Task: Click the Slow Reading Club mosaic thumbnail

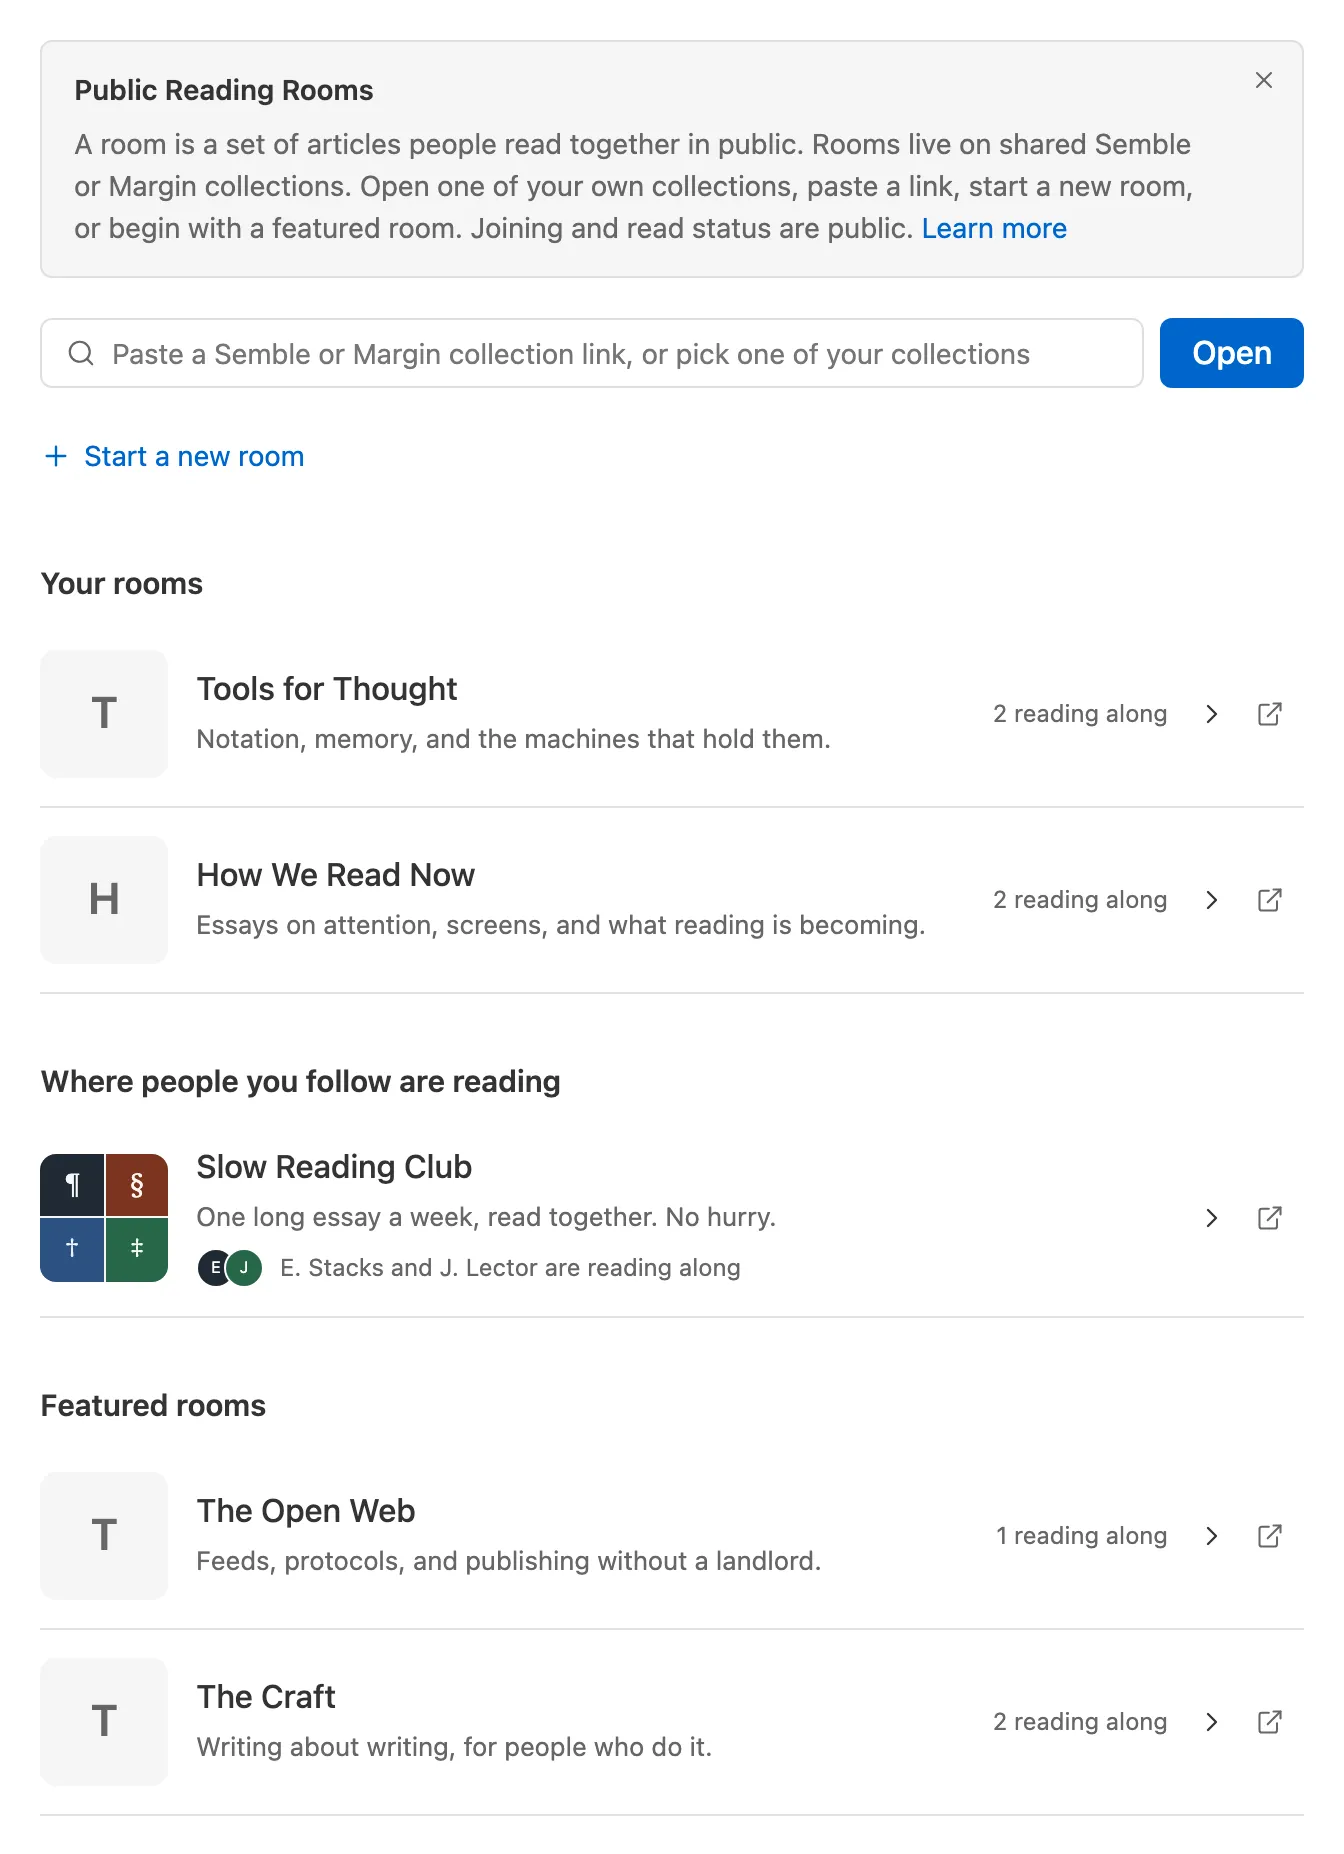Action: 104,1218
